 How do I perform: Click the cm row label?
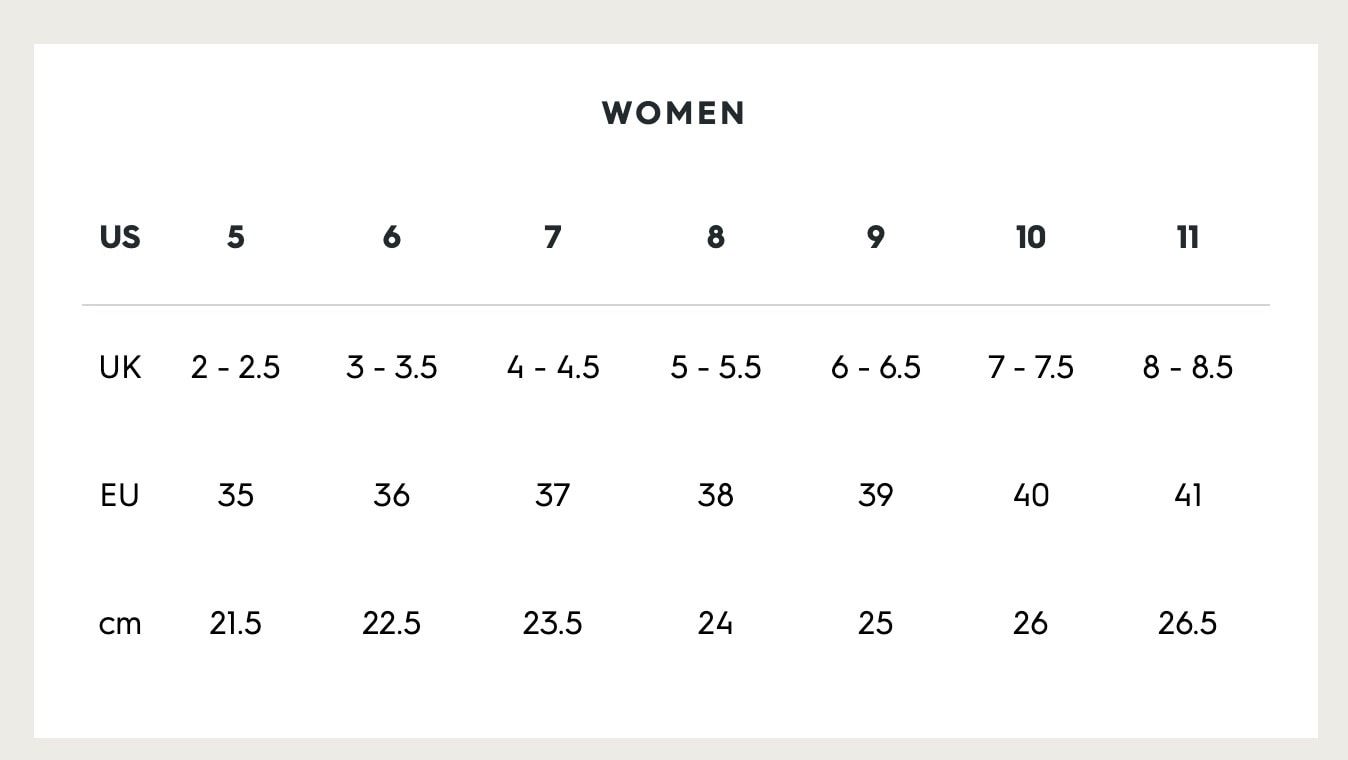pyautogui.click(x=120, y=624)
